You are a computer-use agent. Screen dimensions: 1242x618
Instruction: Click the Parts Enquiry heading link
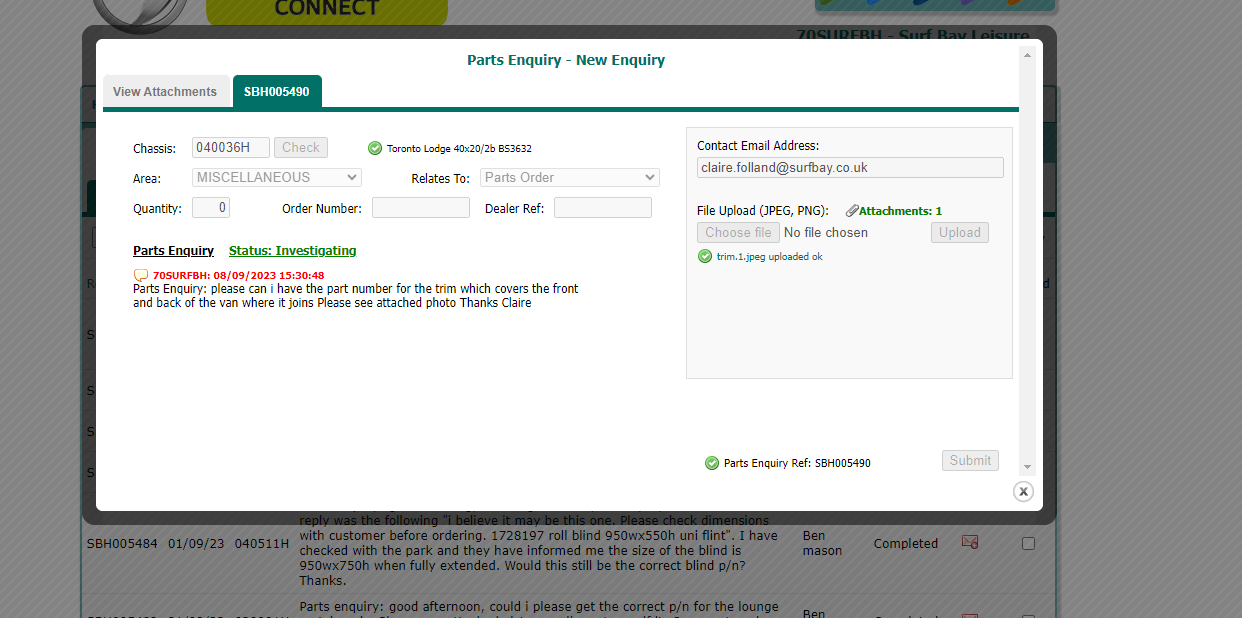click(x=173, y=251)
